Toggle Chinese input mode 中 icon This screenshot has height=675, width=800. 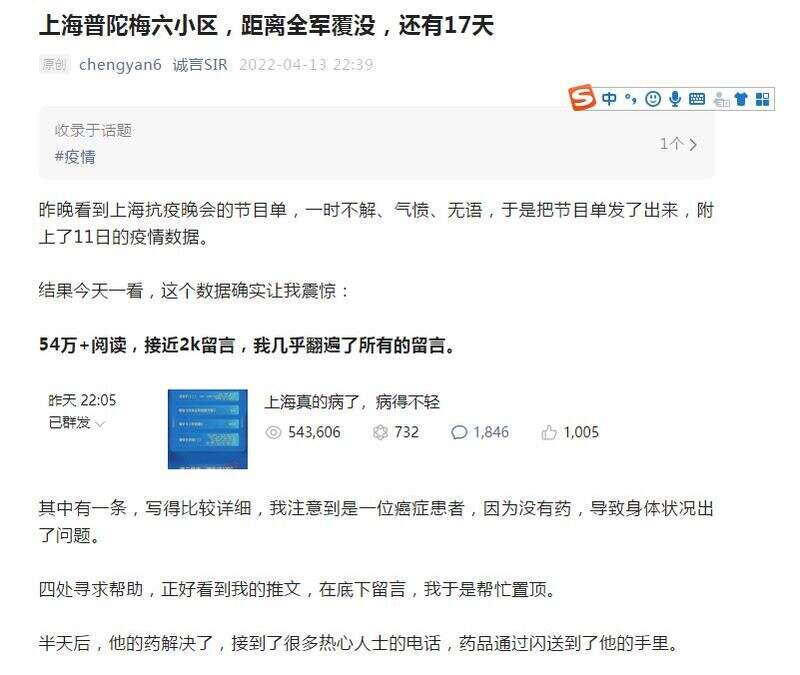609,98
